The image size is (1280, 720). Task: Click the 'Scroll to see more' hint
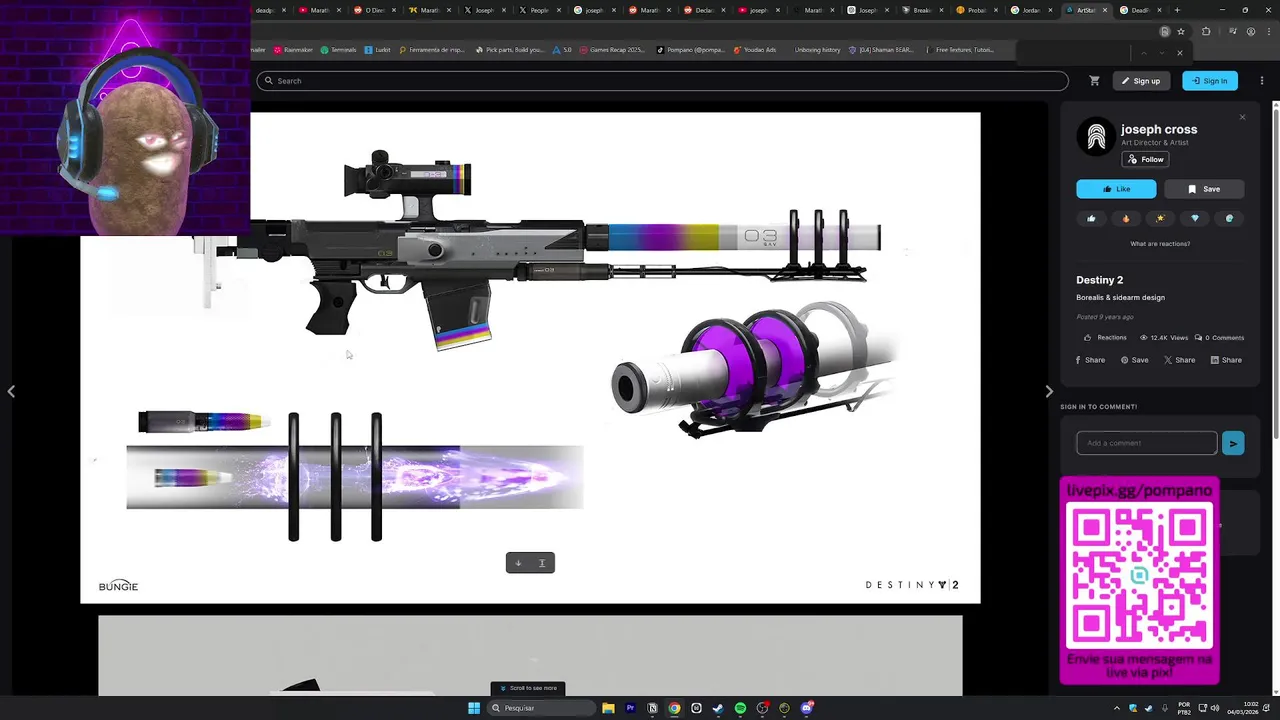[x=529, y=688]
